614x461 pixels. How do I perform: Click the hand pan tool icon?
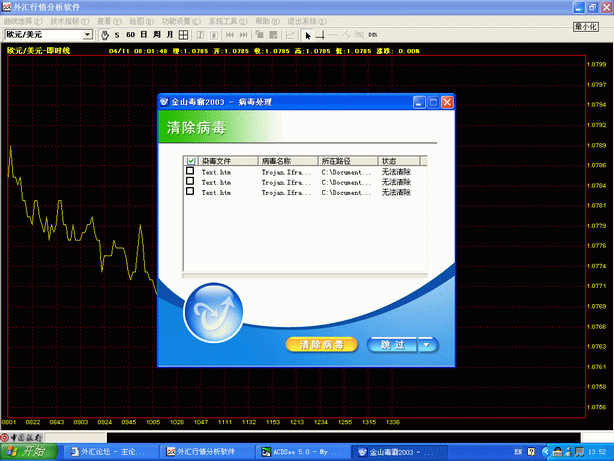(105, 35)
